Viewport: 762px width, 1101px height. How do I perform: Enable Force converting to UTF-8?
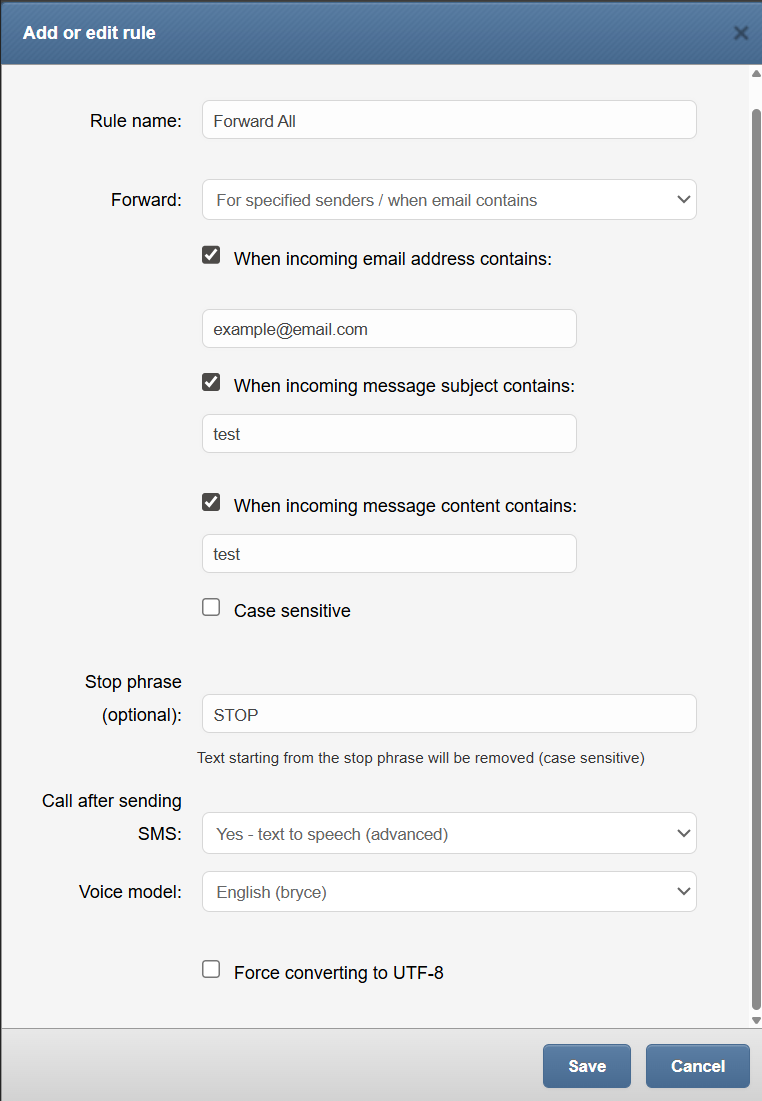pos(211,970)
